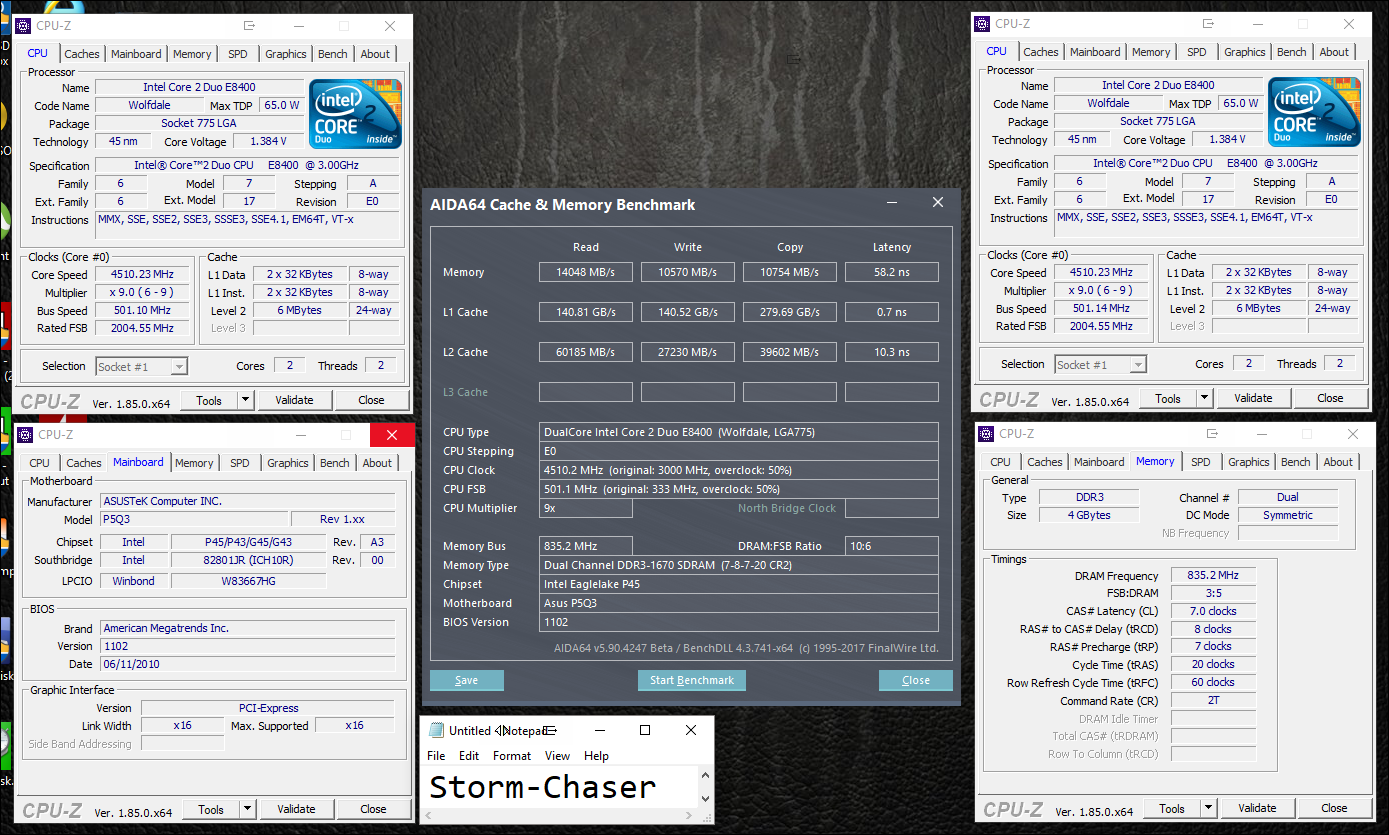This screenshot has width=1389, height=835.
Task: Click bottom Close button in top-right CPU-Z window
Action: click(1330, 398)
